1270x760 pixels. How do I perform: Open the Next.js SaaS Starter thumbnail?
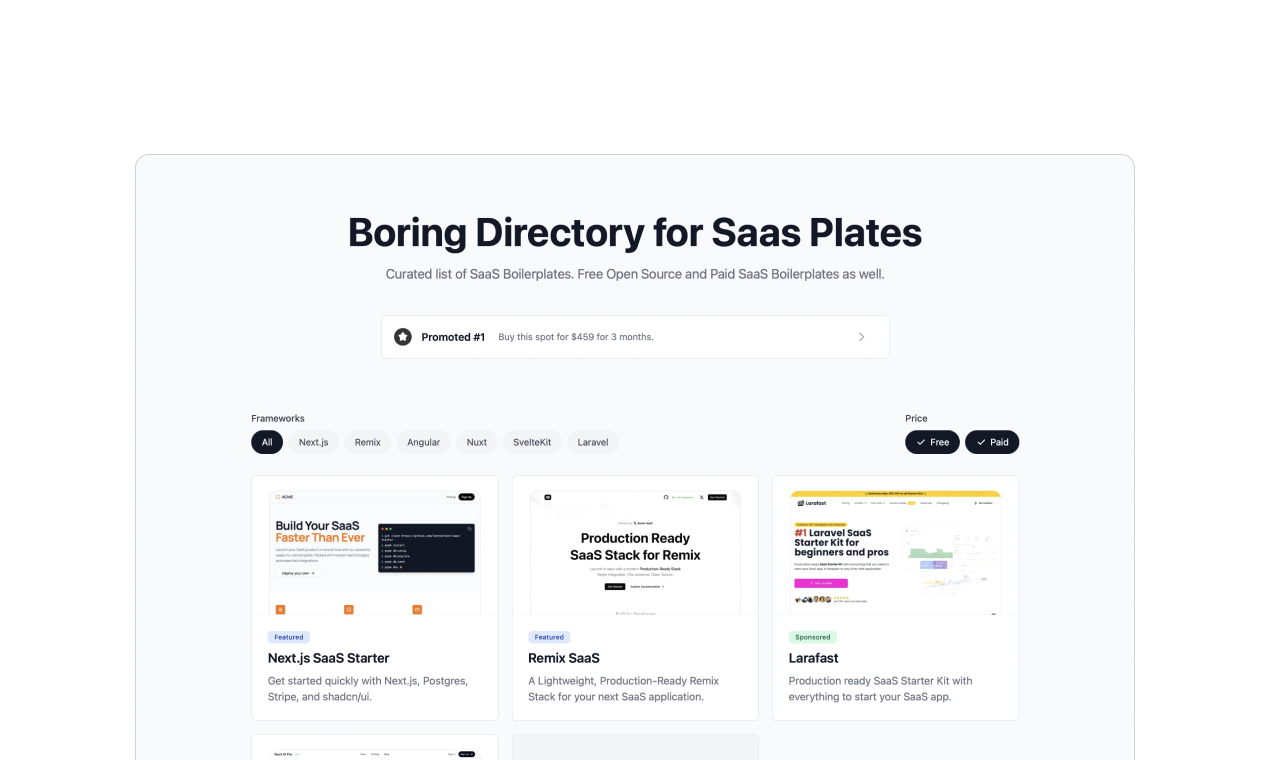point(375,552)
